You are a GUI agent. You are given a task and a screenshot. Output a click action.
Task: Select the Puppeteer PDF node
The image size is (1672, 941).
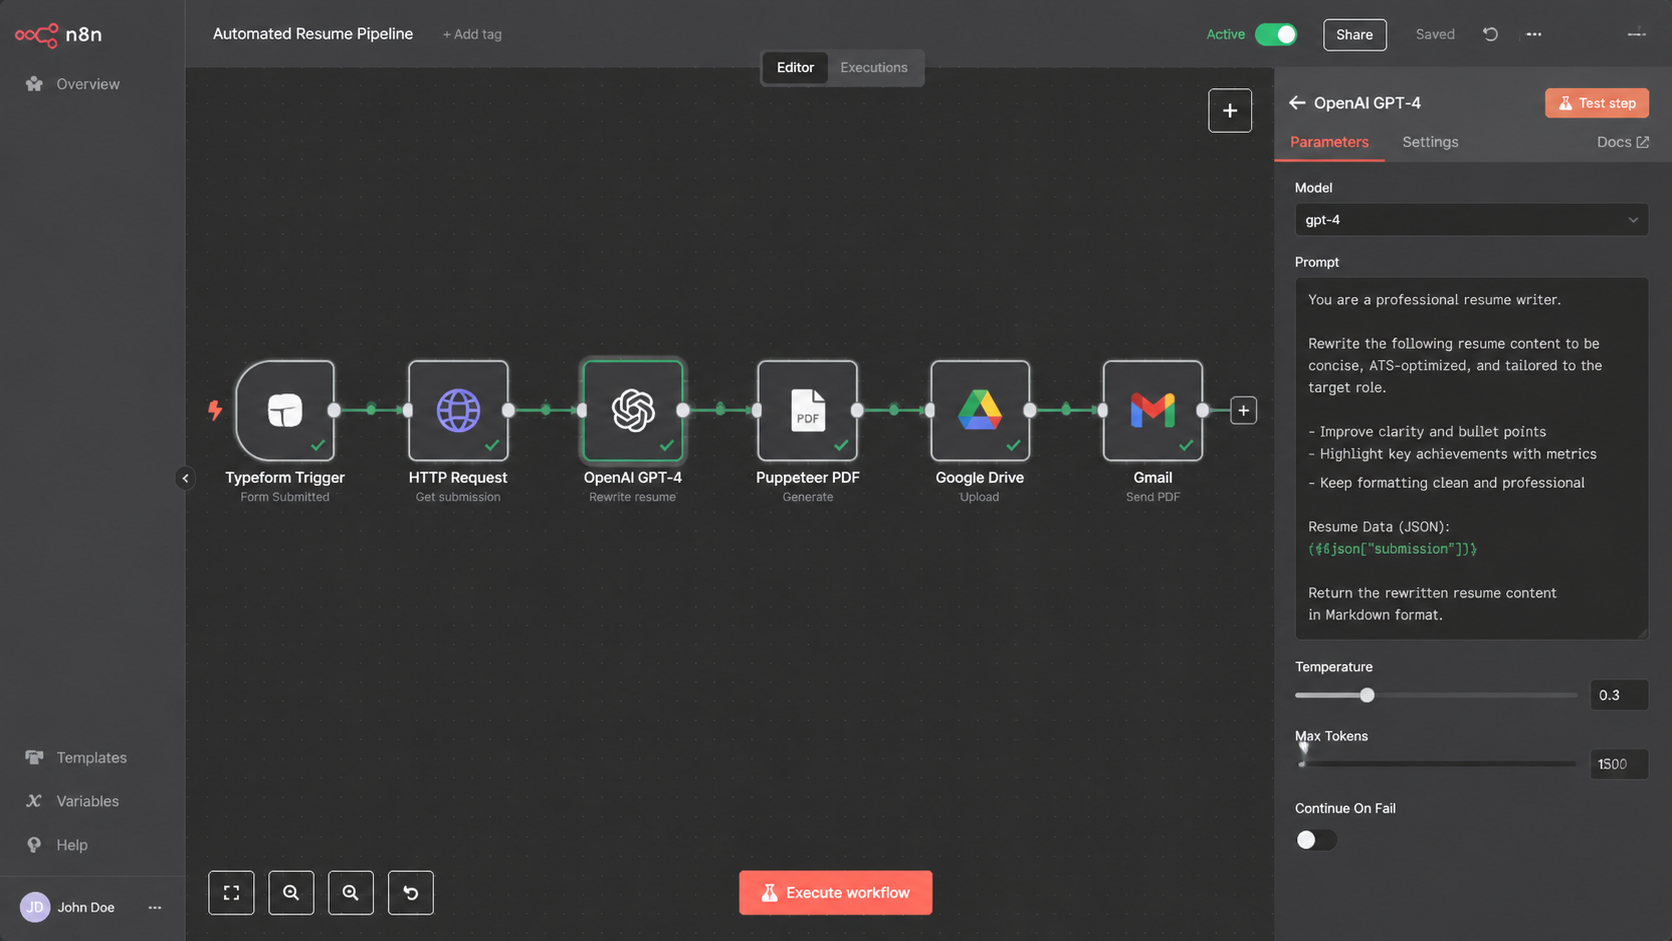click(x=807, y=411)
